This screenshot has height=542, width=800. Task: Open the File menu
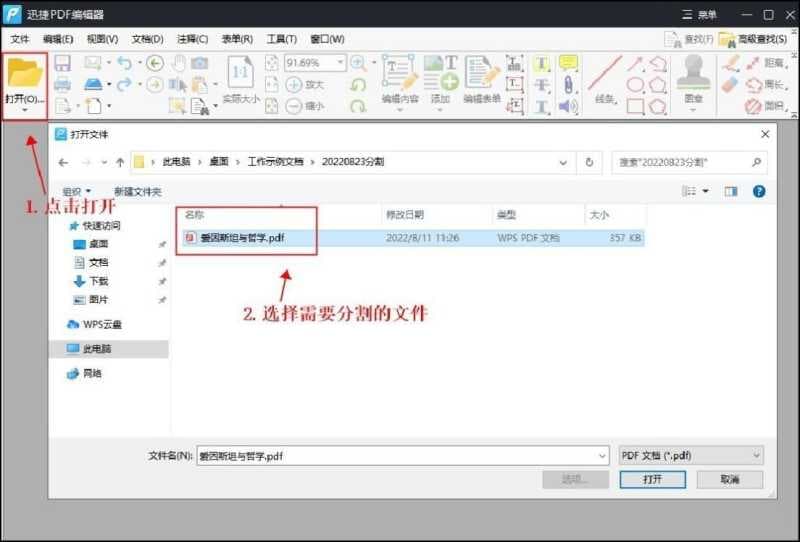click(x=20, y=39)
